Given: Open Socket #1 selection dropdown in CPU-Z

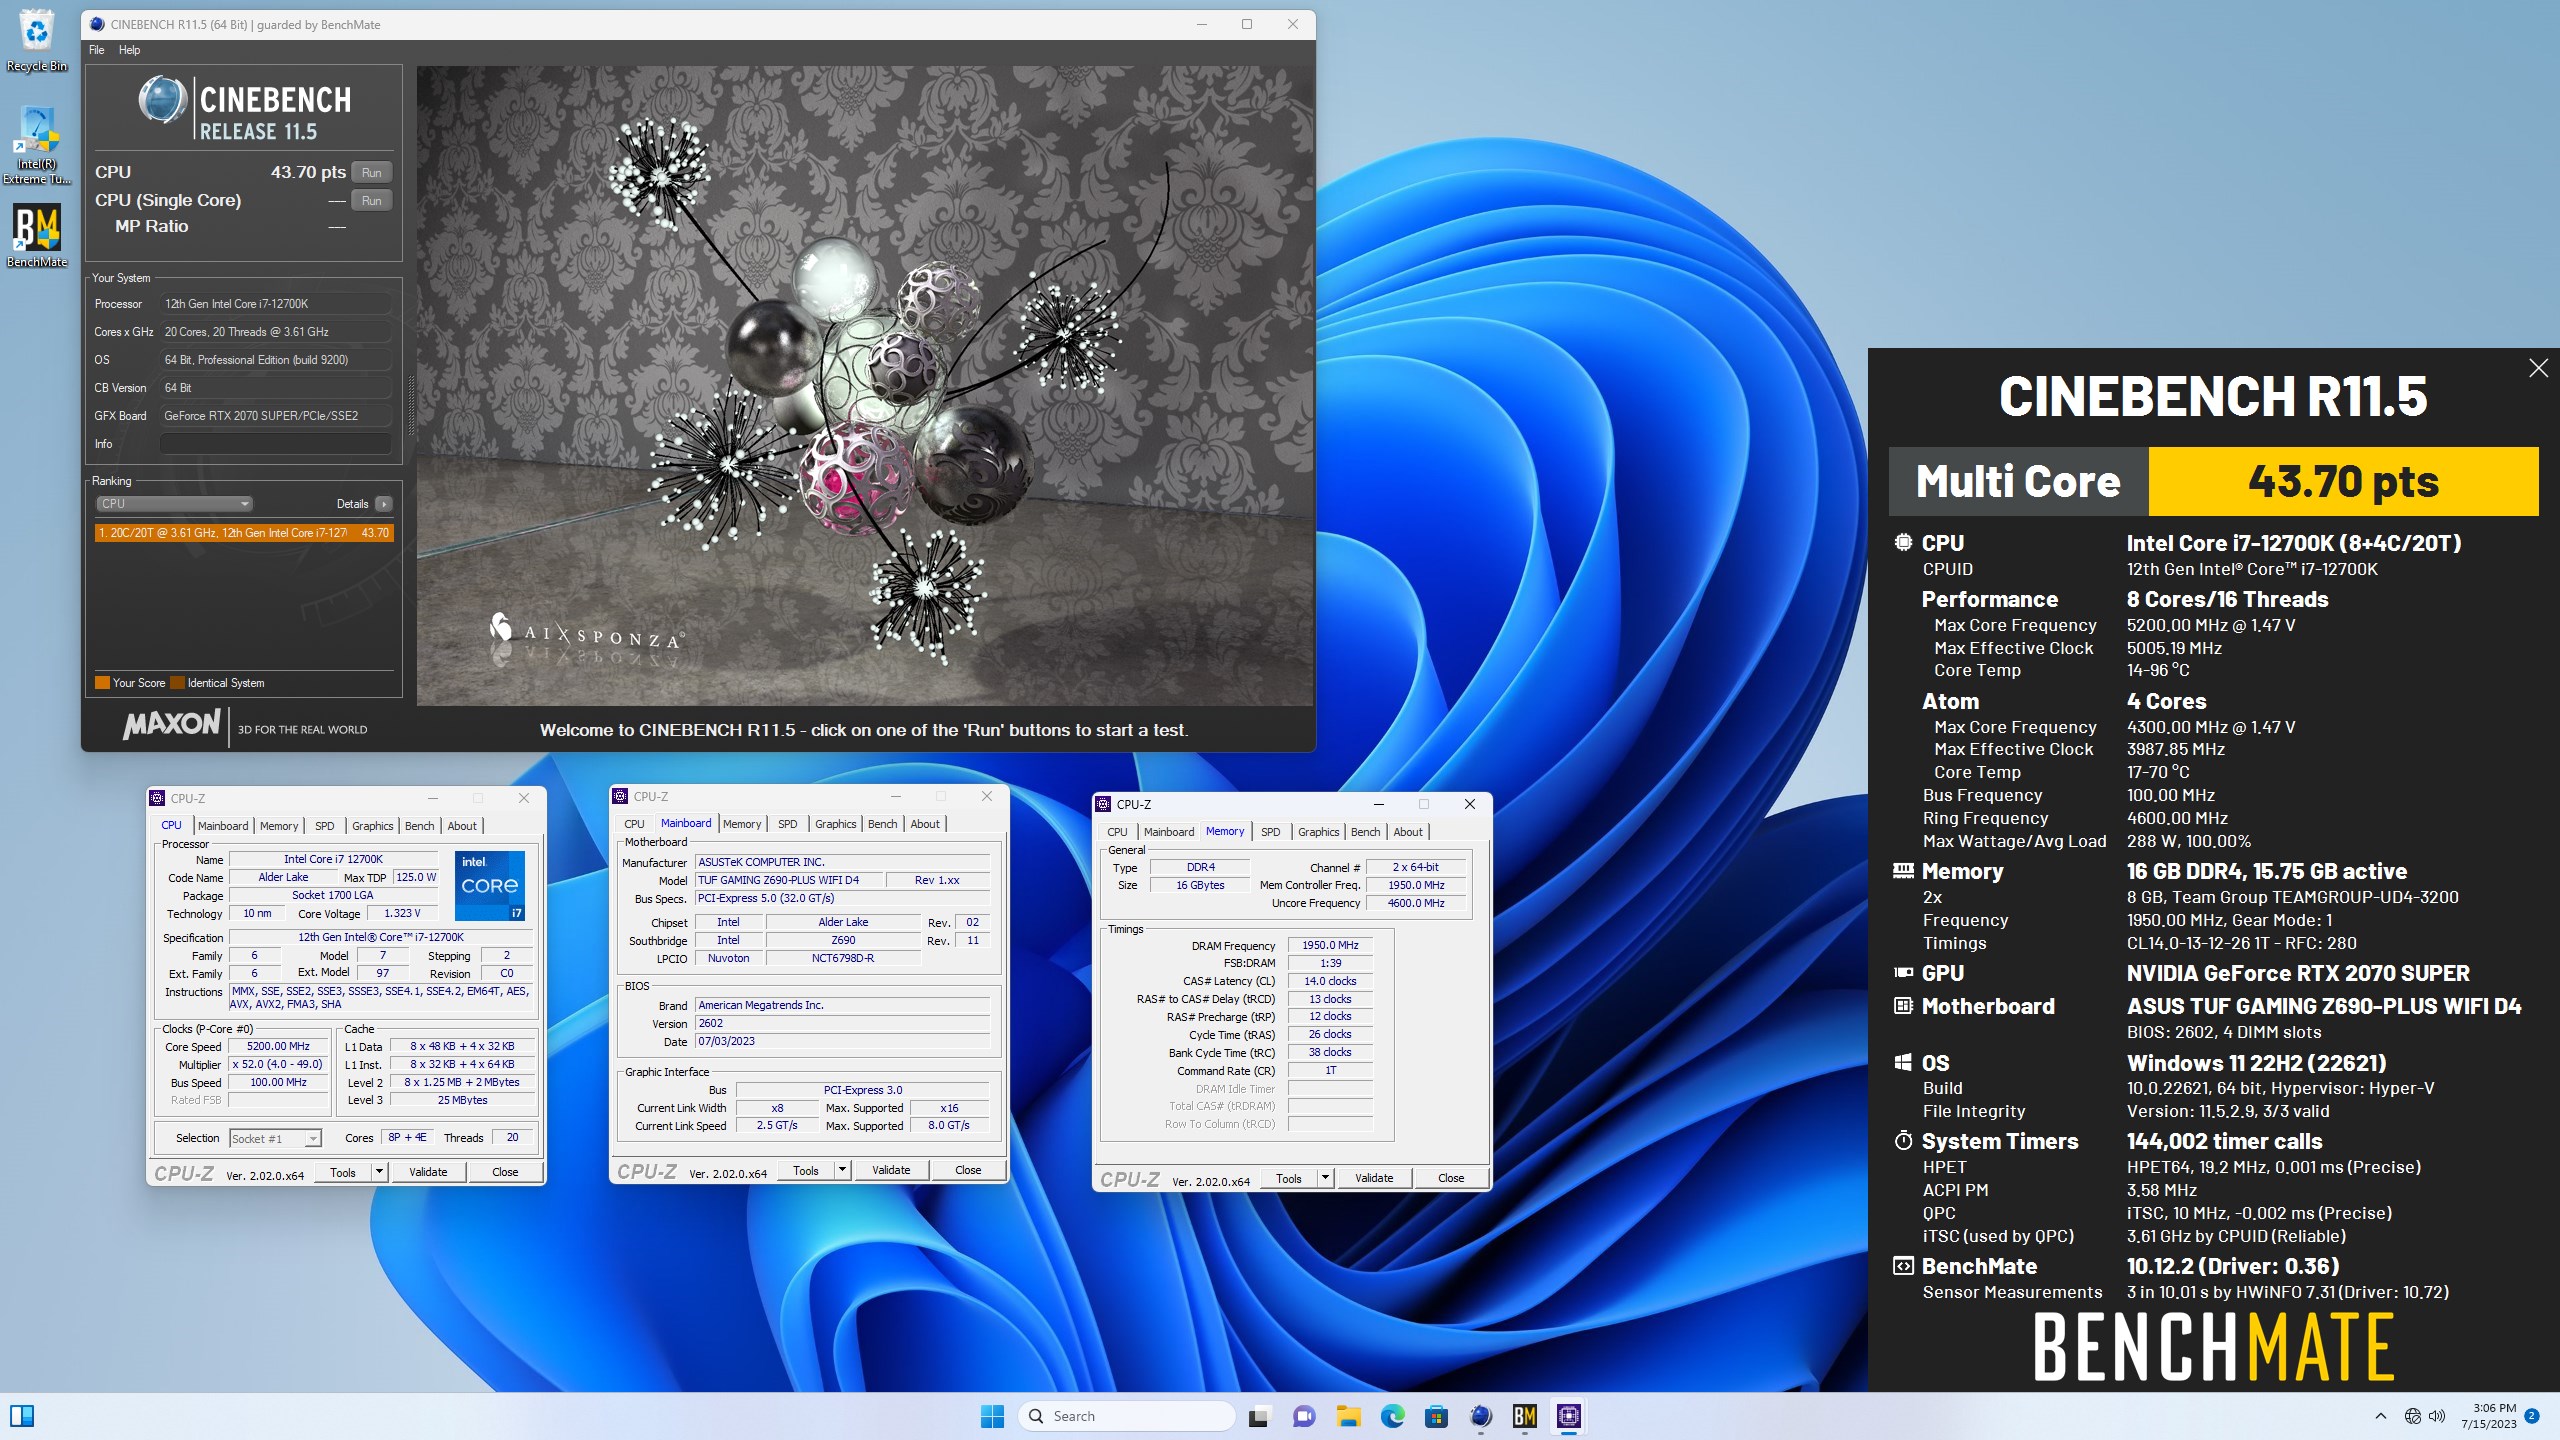Looking at the screenshot, I should coord(275,1138).
